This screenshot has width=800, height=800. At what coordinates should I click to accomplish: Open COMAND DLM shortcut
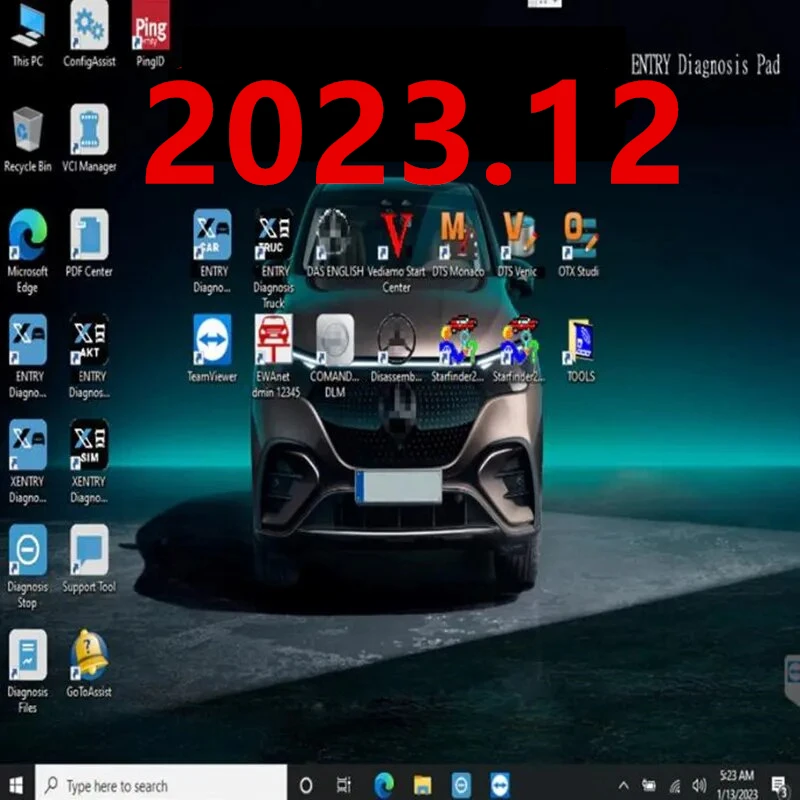[x=335, y=356]
